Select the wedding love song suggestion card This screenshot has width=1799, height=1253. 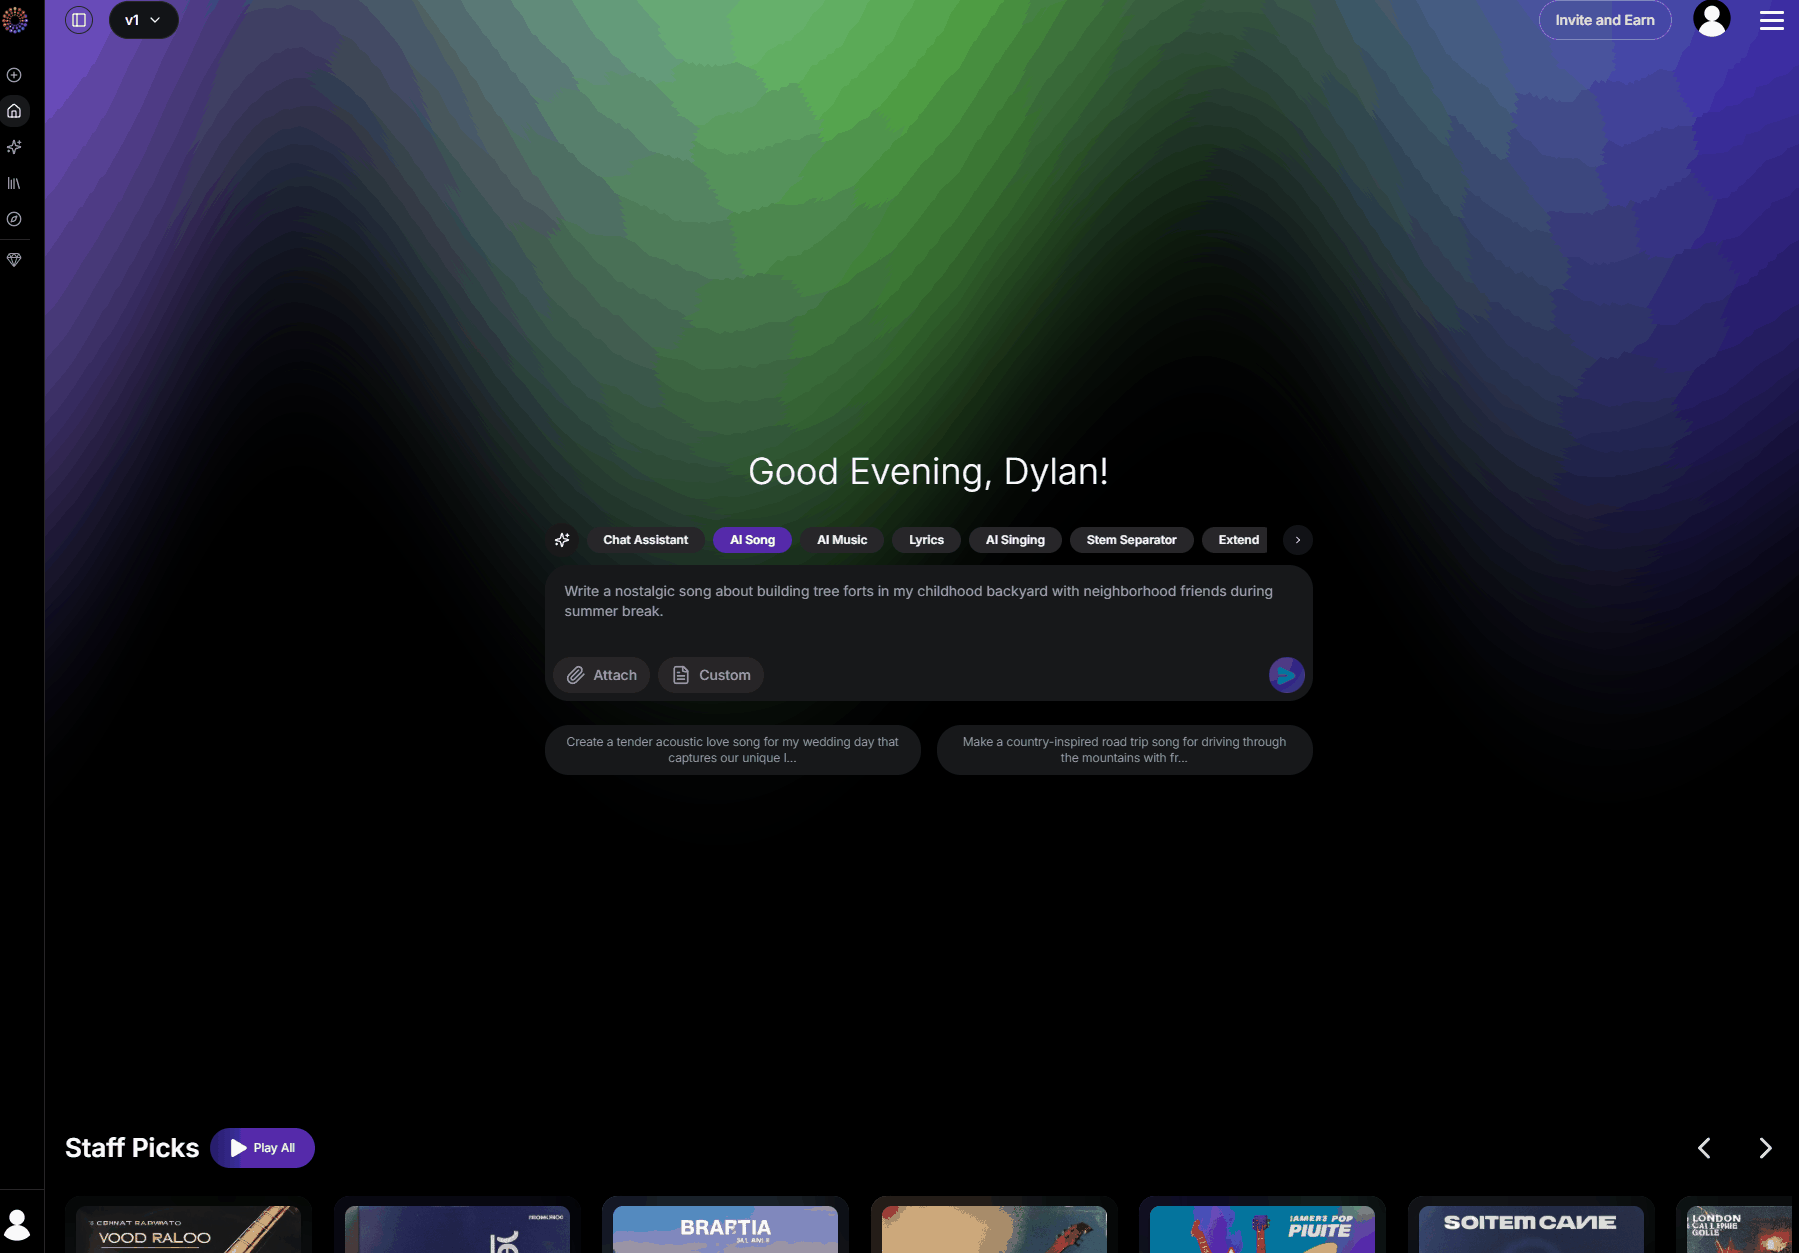(x=732, y=749)
